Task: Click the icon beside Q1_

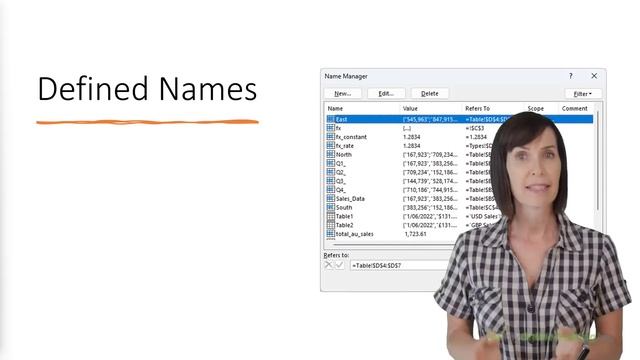Action: coord(331,163)
